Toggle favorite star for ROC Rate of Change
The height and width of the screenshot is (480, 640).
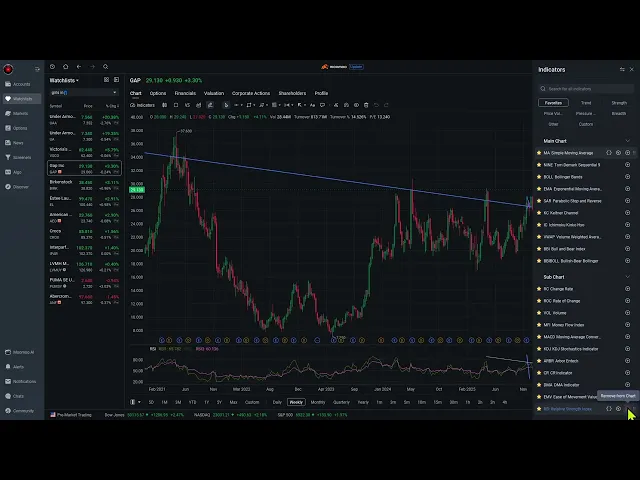[x=539, y=301]
